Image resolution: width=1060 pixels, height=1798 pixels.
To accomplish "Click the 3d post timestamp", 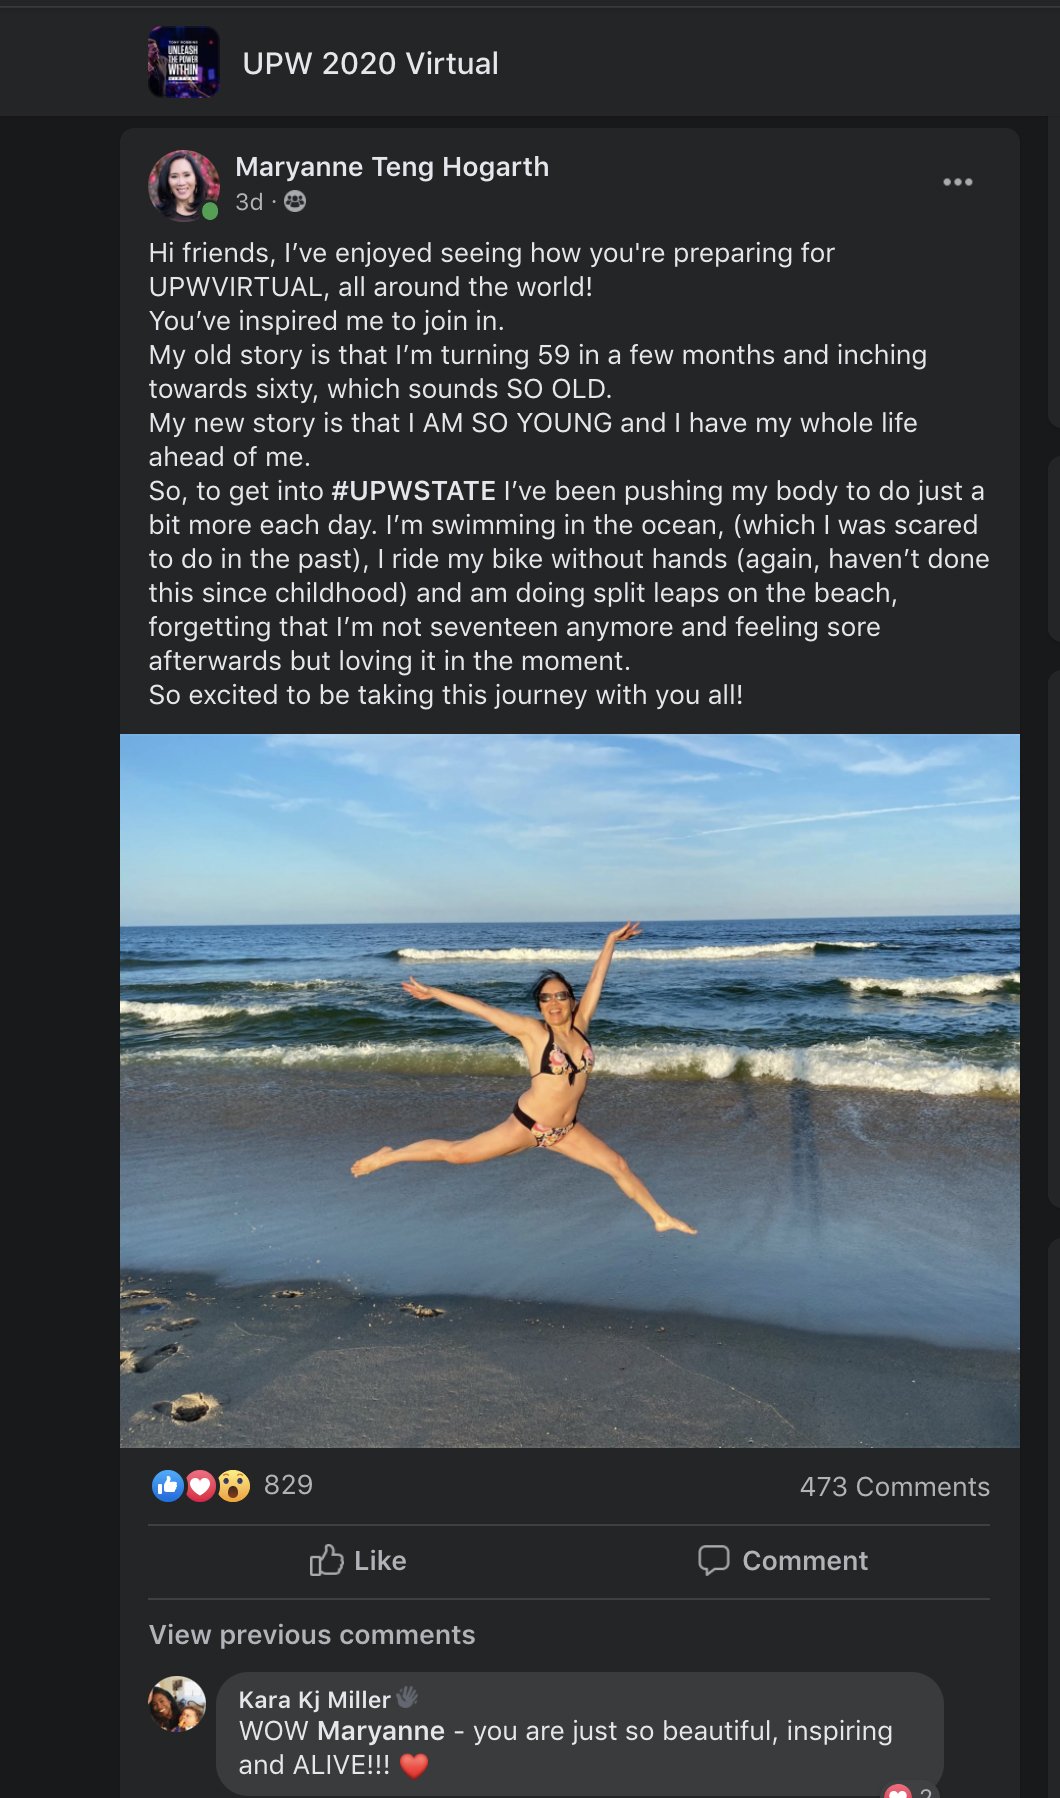I will 249,202.
